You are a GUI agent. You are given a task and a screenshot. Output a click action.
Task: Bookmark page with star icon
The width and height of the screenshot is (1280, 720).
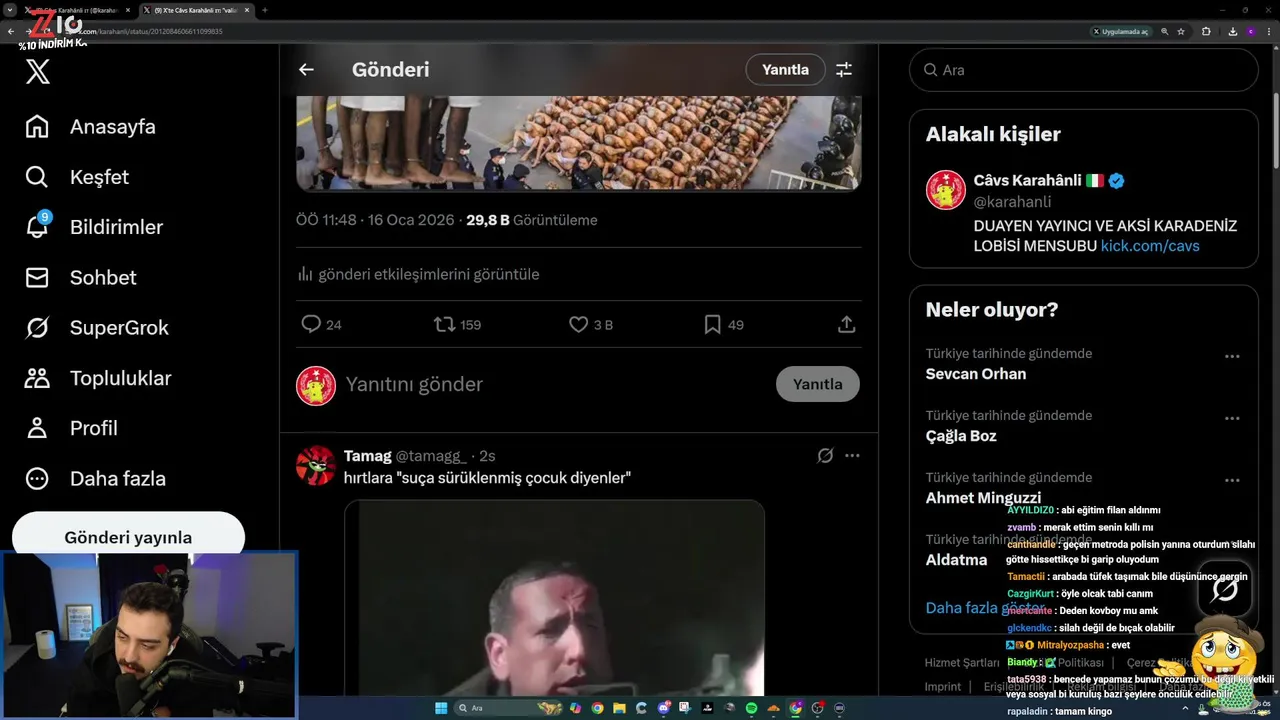click(1181, 32)
